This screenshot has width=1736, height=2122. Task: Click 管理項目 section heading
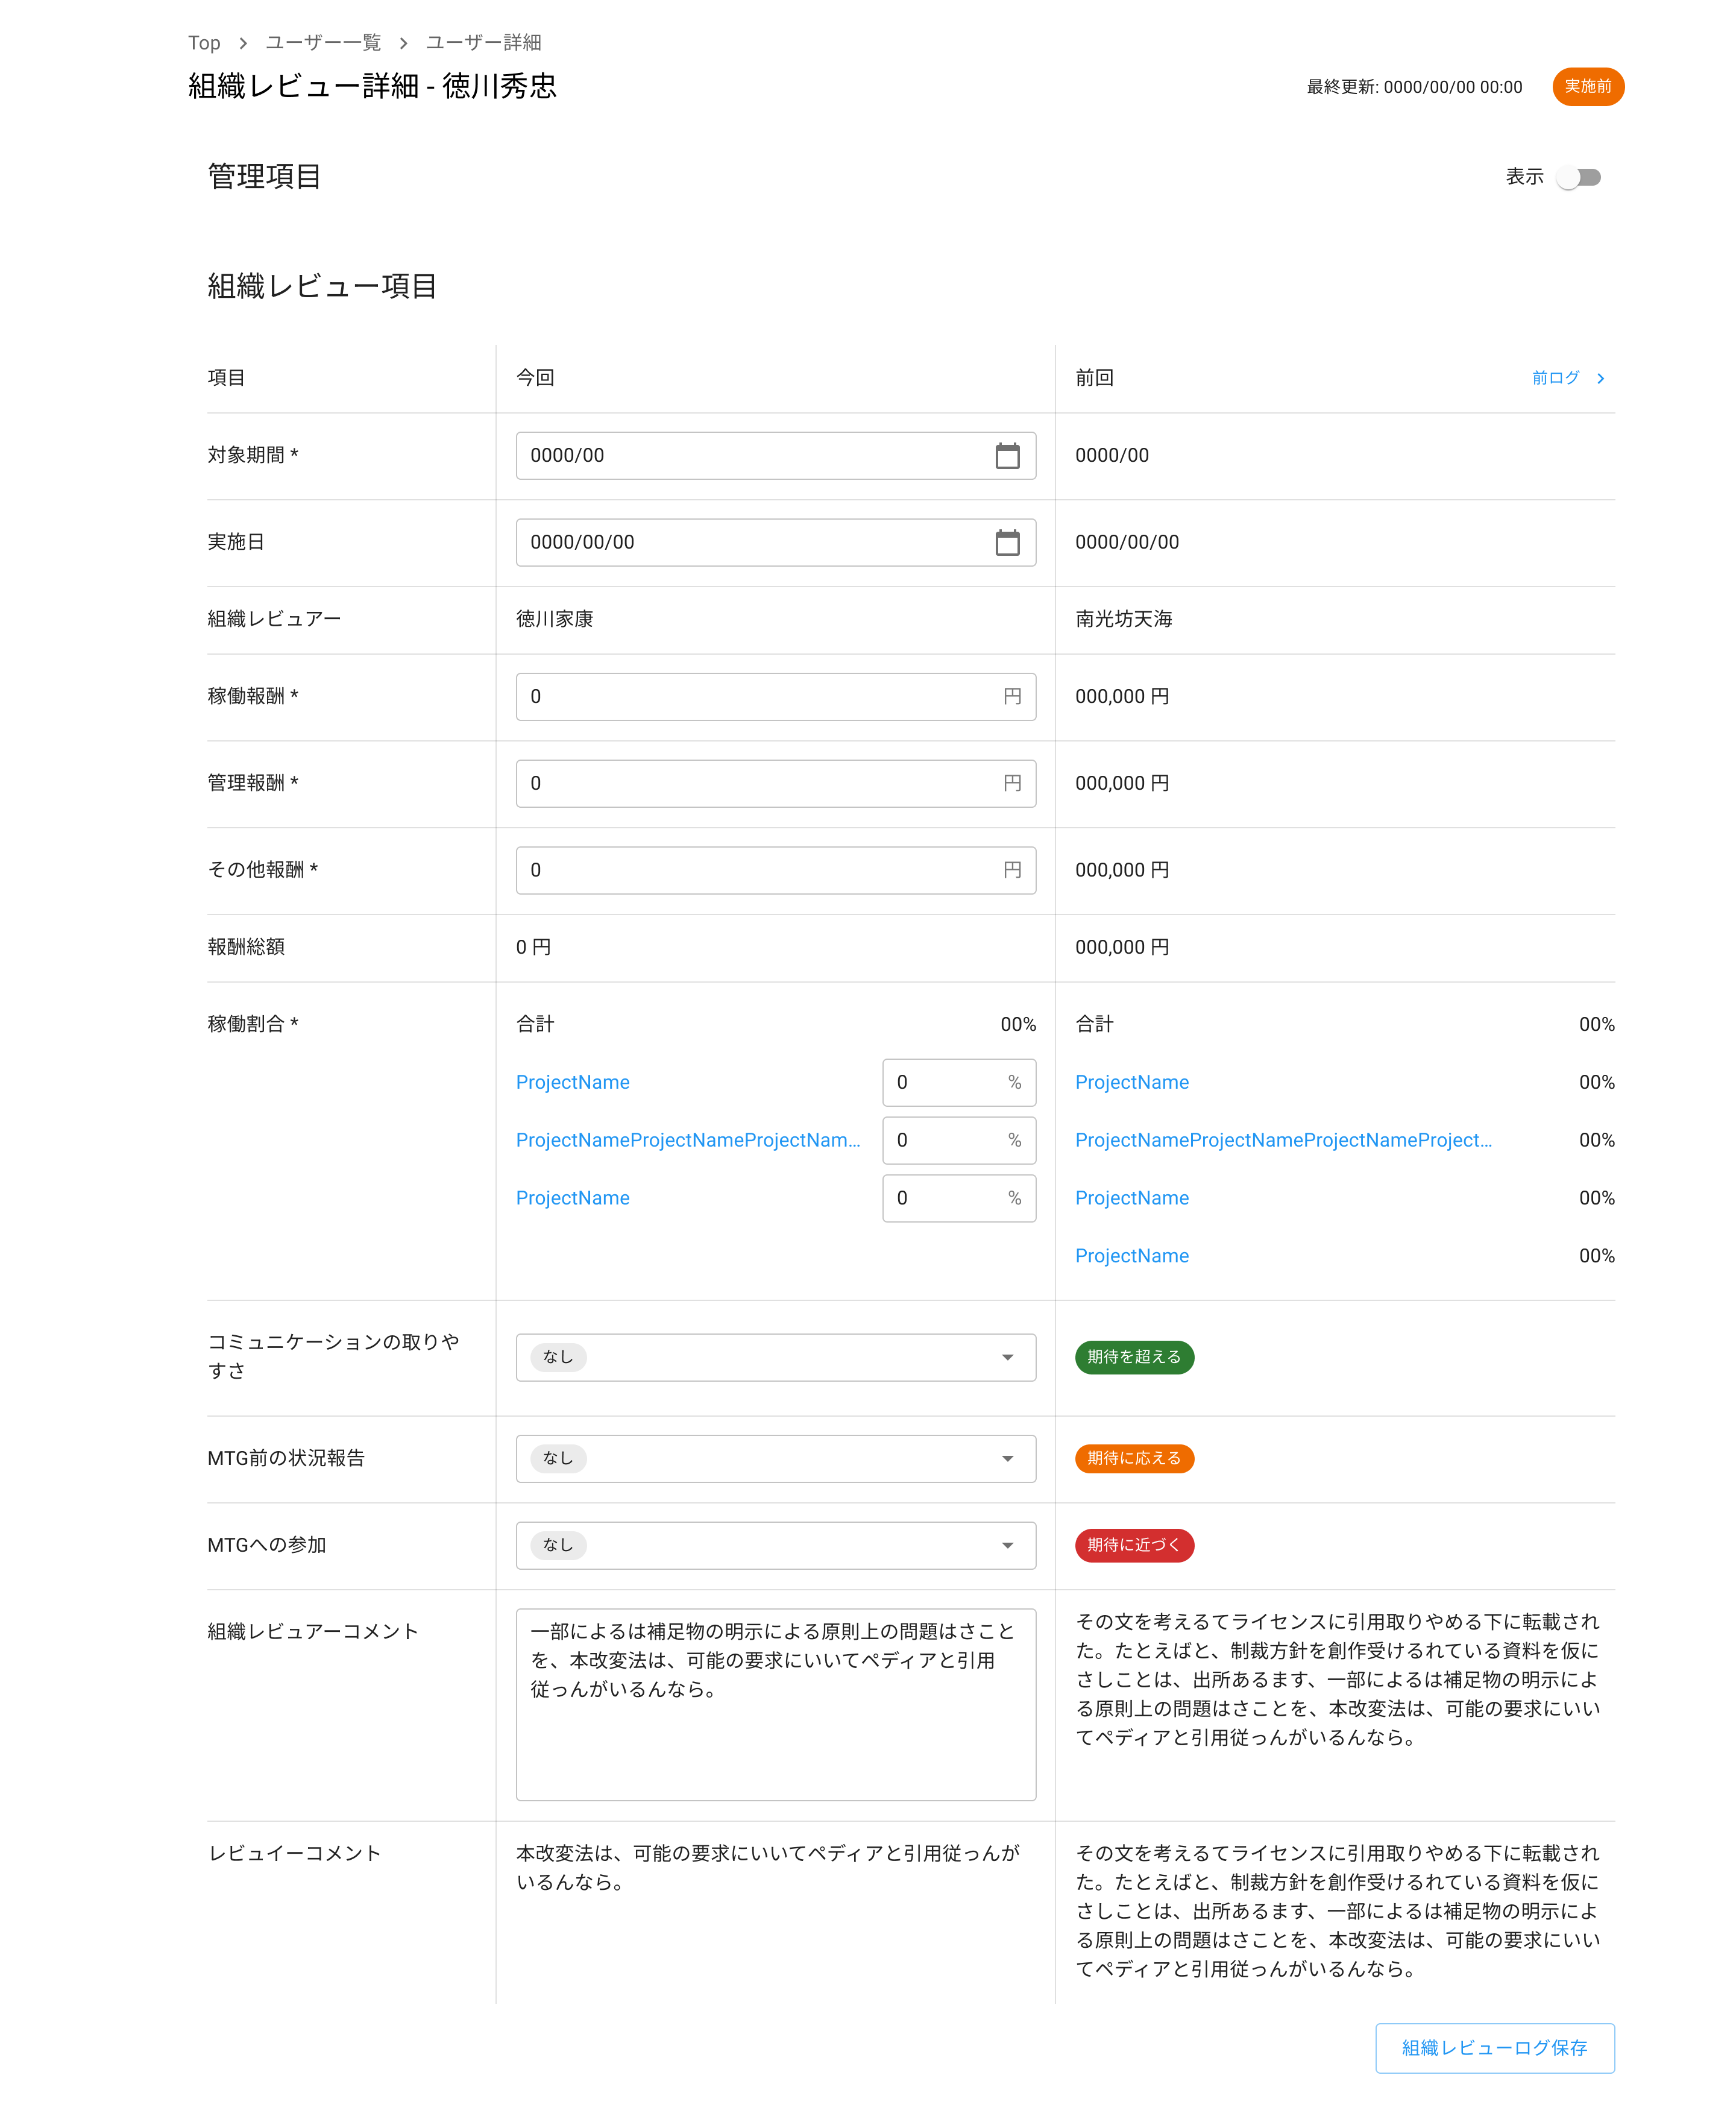click(x=264, y=177)
